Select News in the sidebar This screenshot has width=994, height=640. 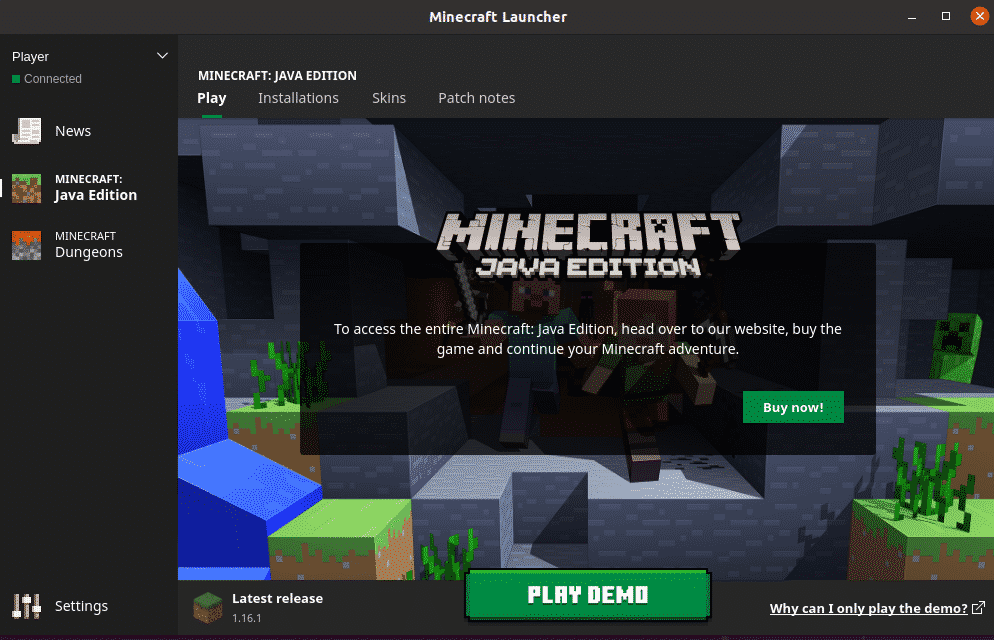coord(73,131)
